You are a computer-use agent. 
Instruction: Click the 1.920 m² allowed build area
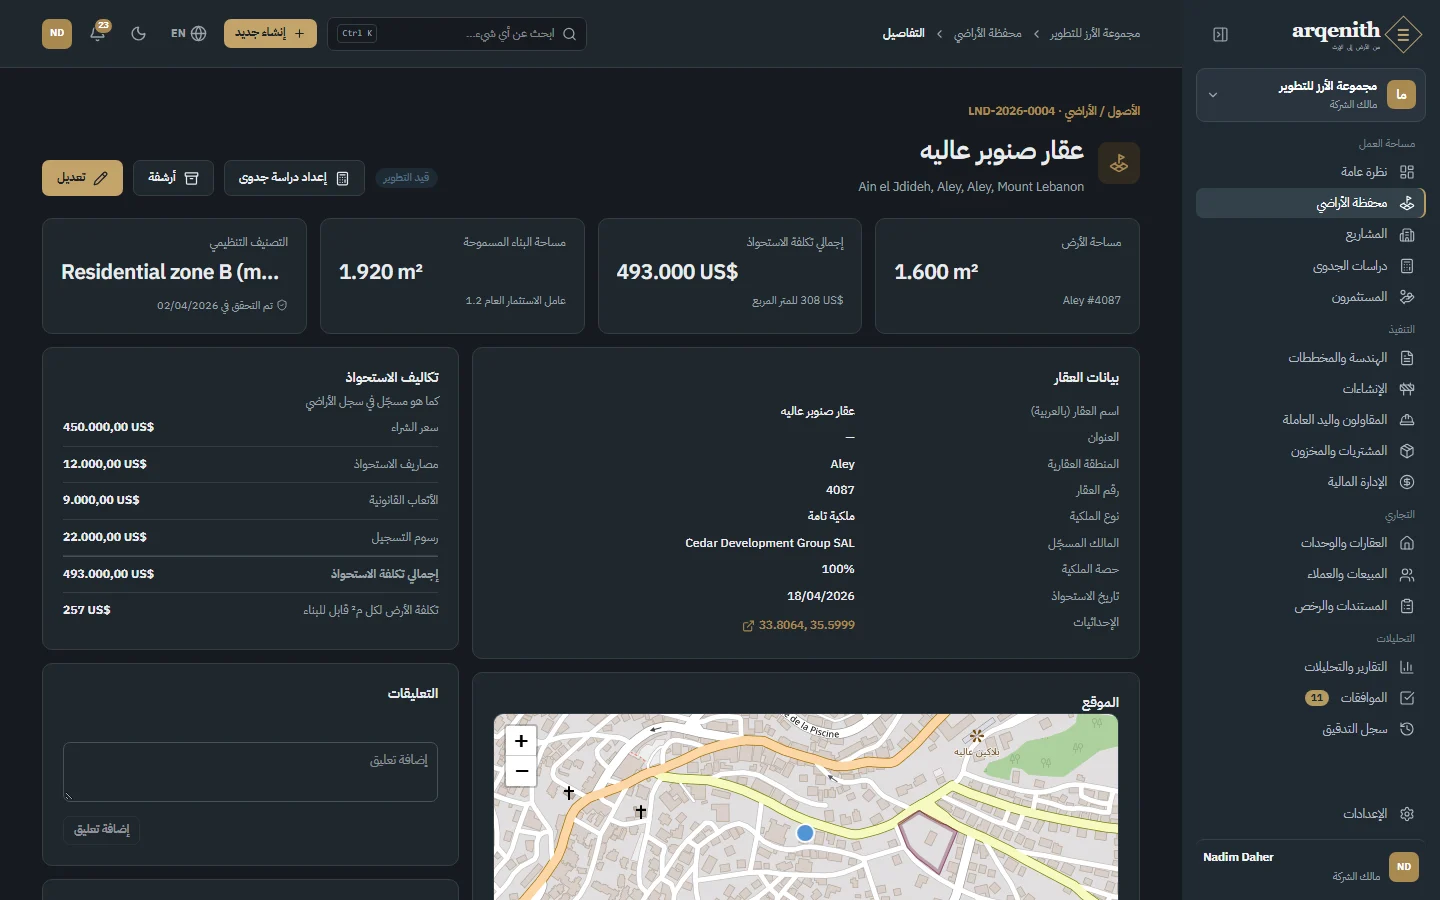click(381, 272)
